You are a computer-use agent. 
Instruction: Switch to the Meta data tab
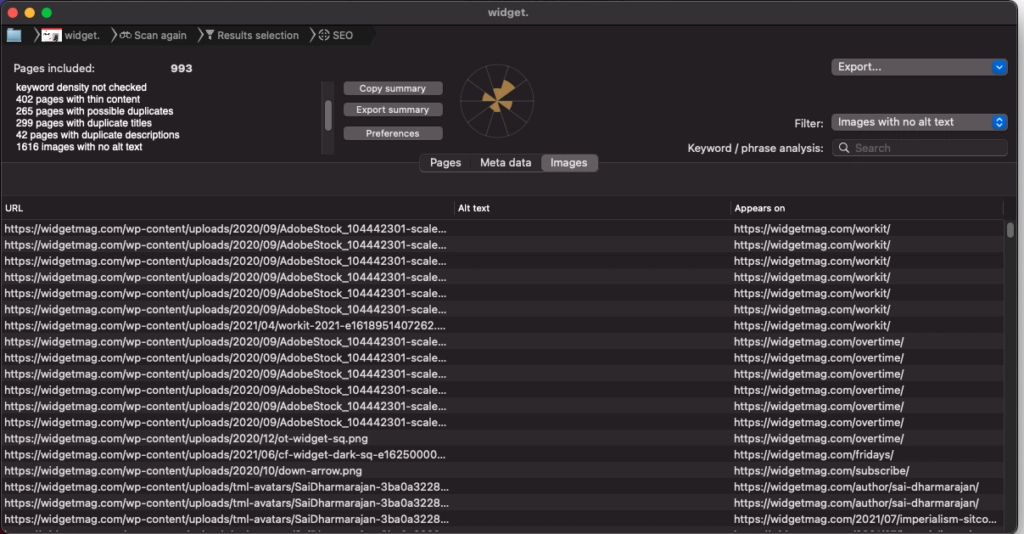(x=505, y=163)
